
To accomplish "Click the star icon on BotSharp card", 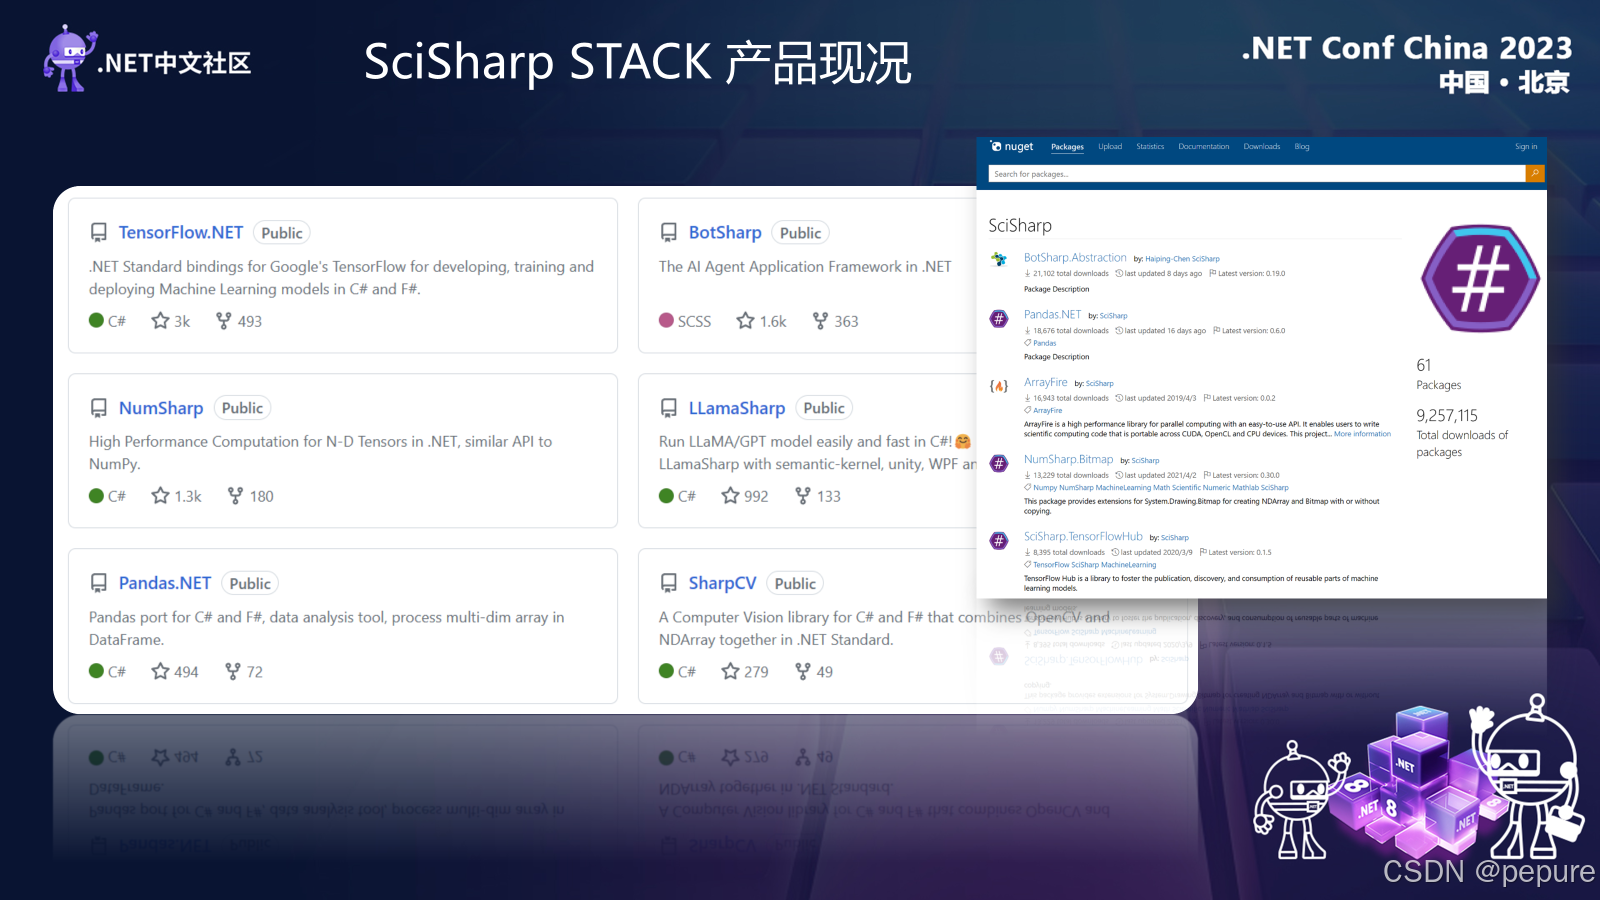I will pyautogui.click(x=745, y=320).
